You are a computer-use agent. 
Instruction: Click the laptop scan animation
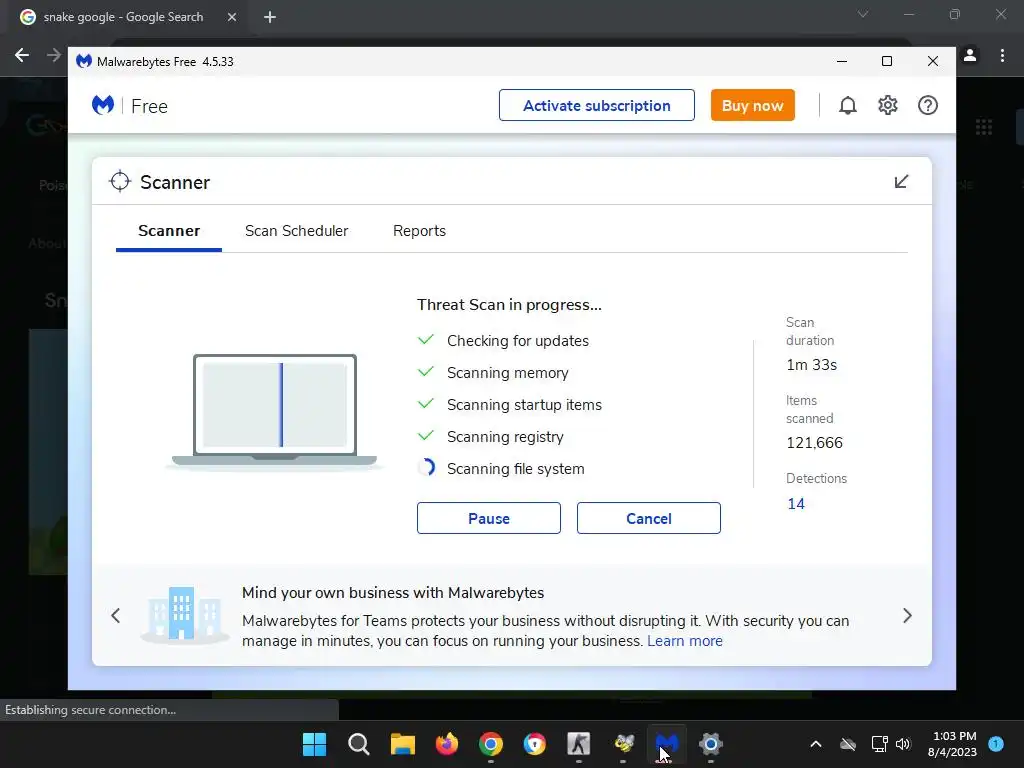(x=274, y=411)
